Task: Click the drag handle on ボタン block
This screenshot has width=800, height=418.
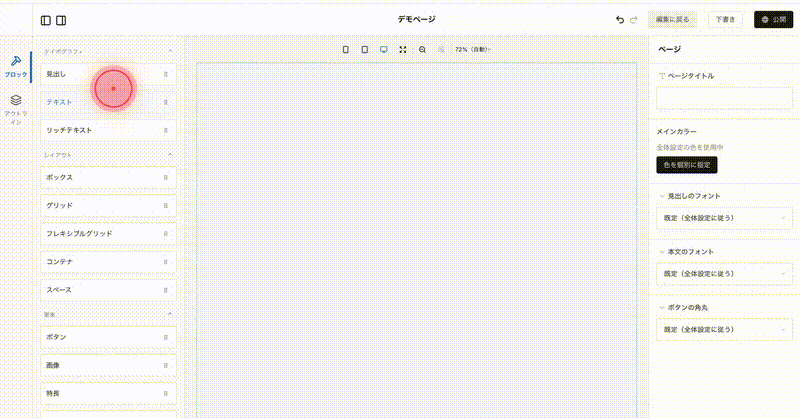Action: 166,337
